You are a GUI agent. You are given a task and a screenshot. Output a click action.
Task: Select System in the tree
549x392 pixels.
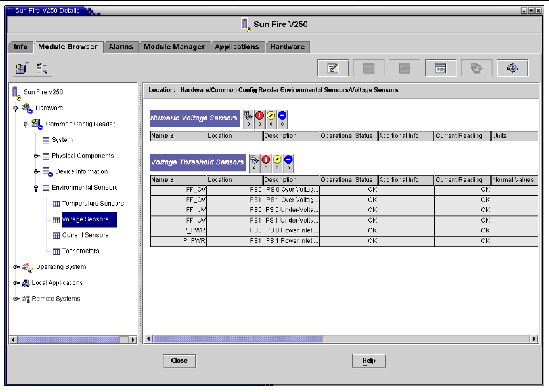coord(62,140)
